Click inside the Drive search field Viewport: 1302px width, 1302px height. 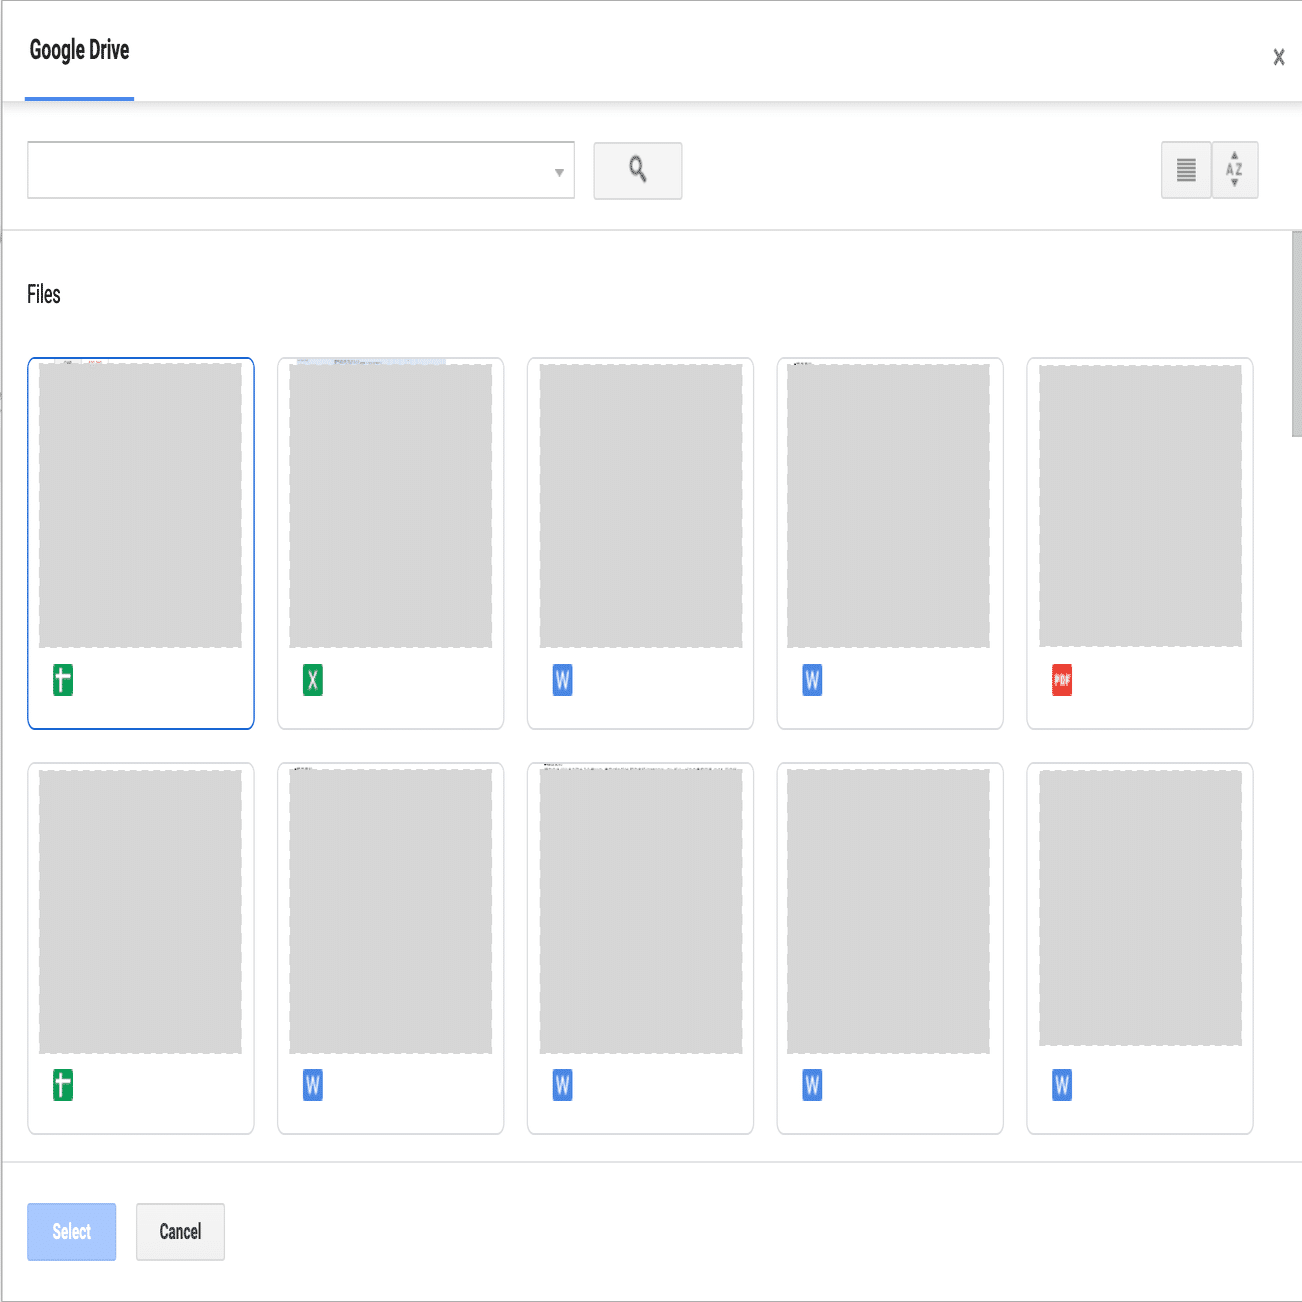click(x=285, y=170)
